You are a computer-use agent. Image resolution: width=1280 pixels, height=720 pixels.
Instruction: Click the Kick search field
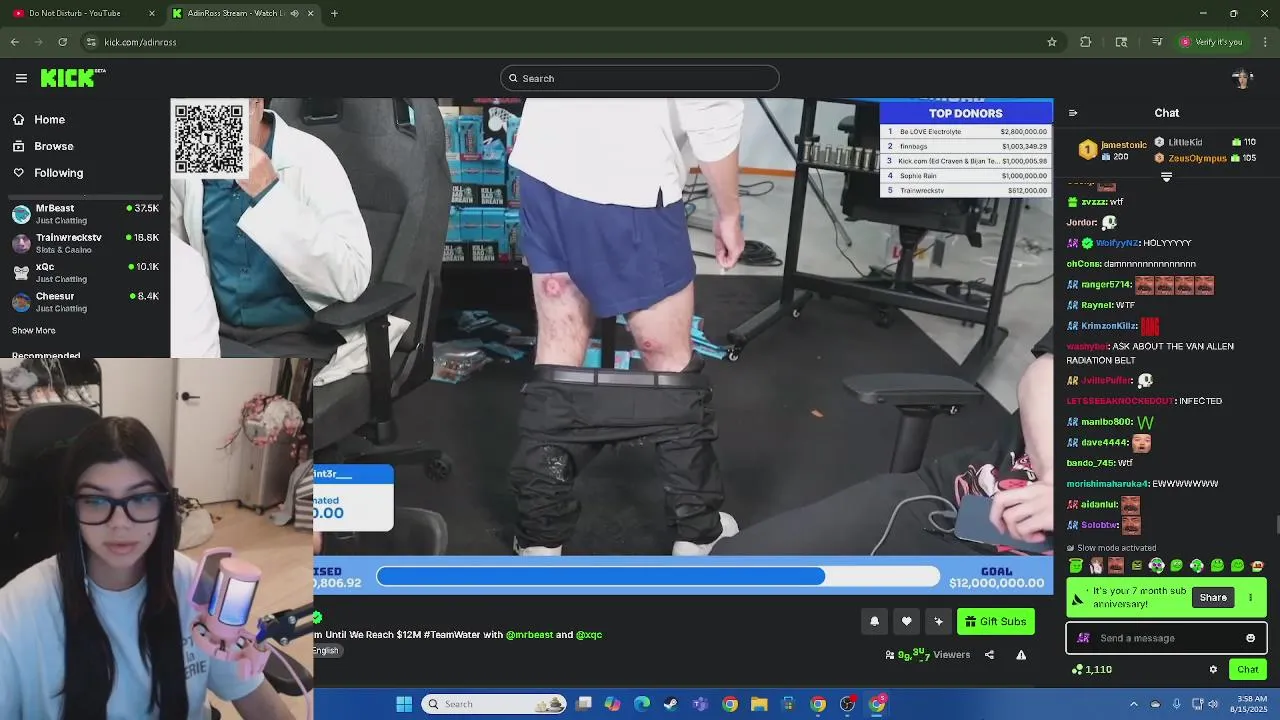pyautogui.click(x=640, y=78)
